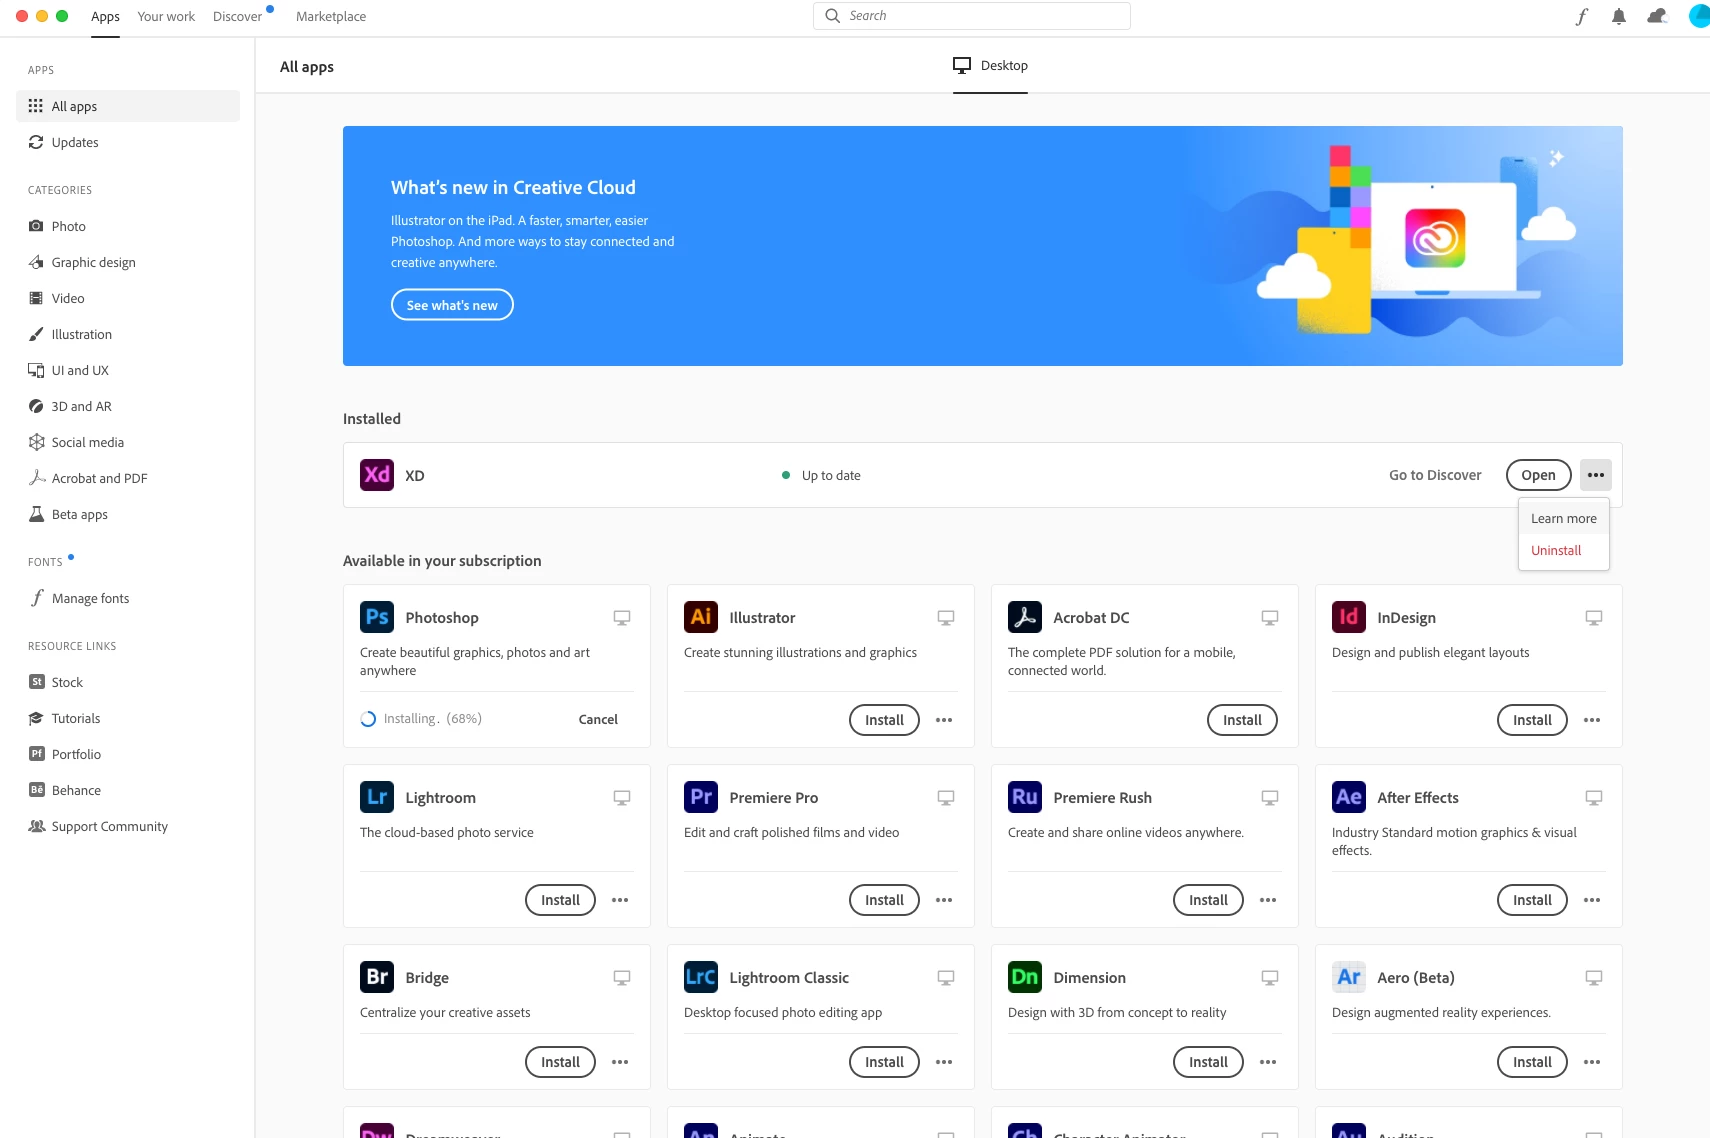Select the Desktop tab
The height and width of the screenshot is (1138, 1710).
coord(990,66)
